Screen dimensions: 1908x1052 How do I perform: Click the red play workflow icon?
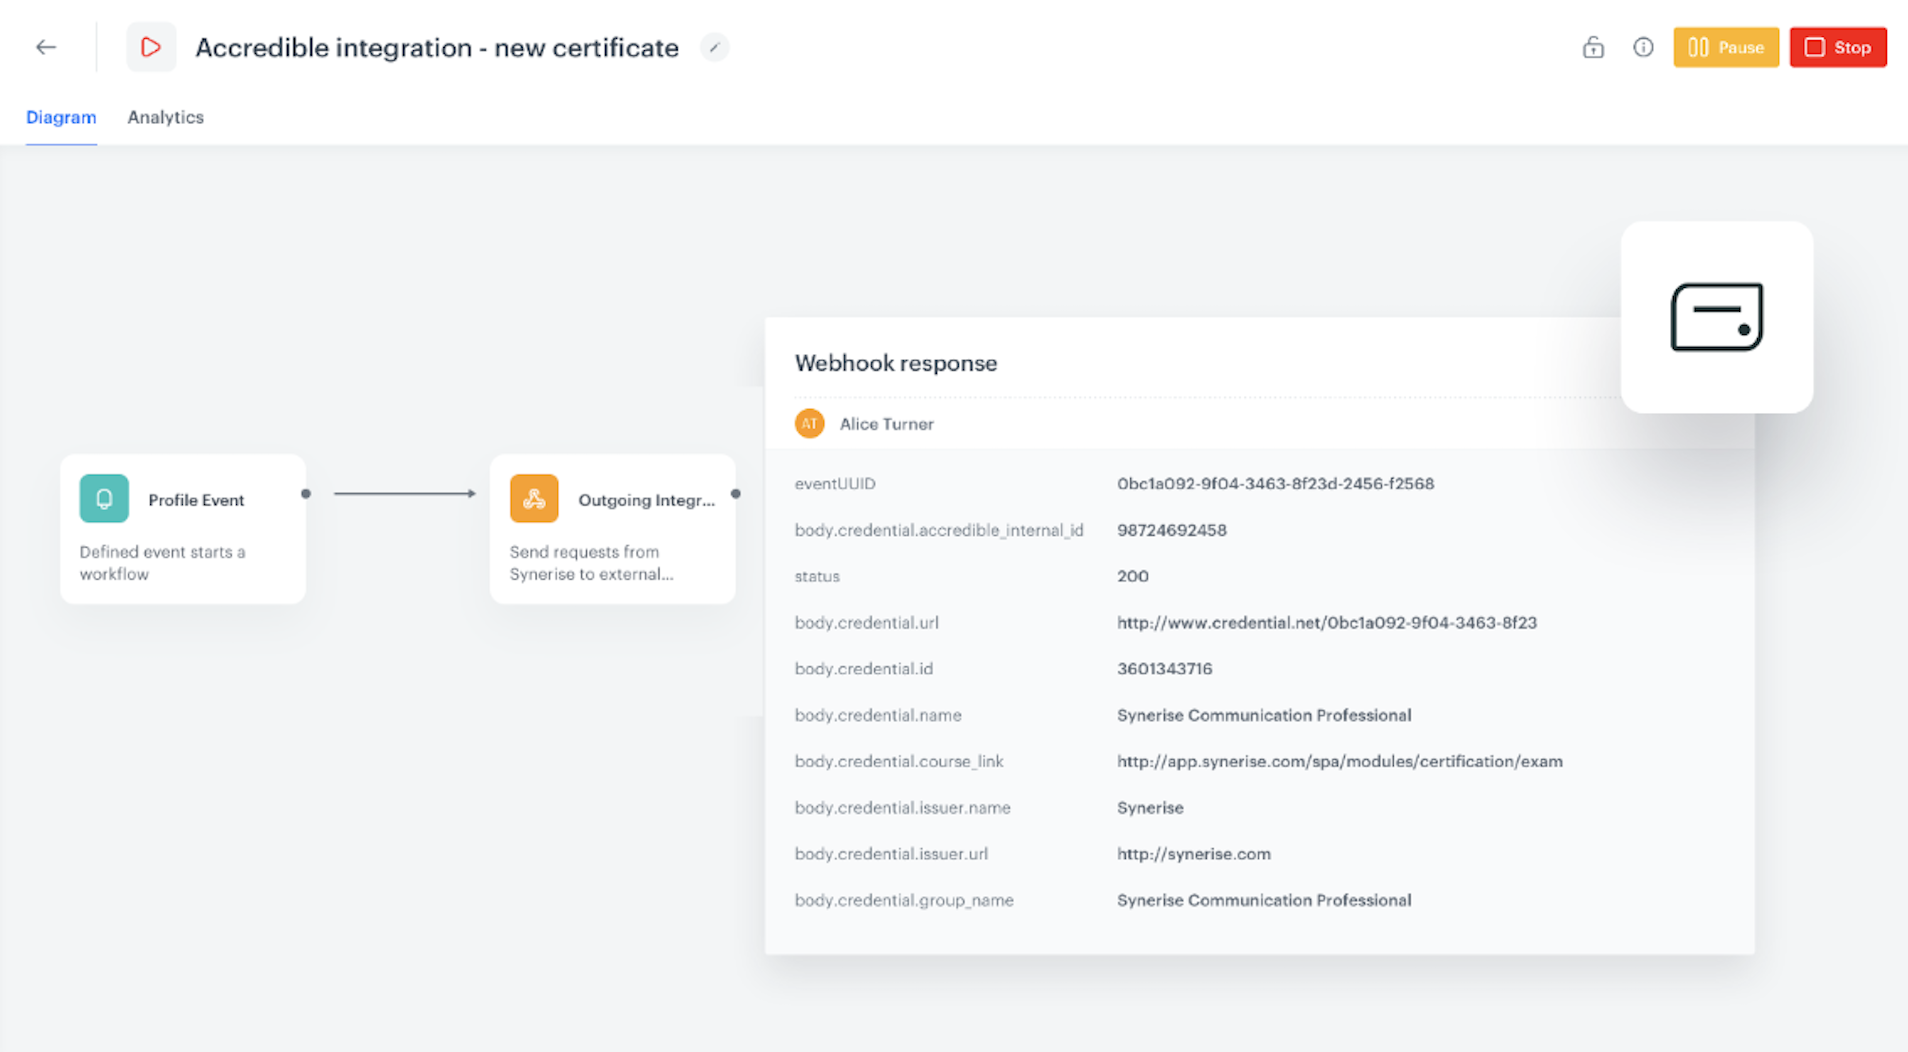click(x=151, y=47)
